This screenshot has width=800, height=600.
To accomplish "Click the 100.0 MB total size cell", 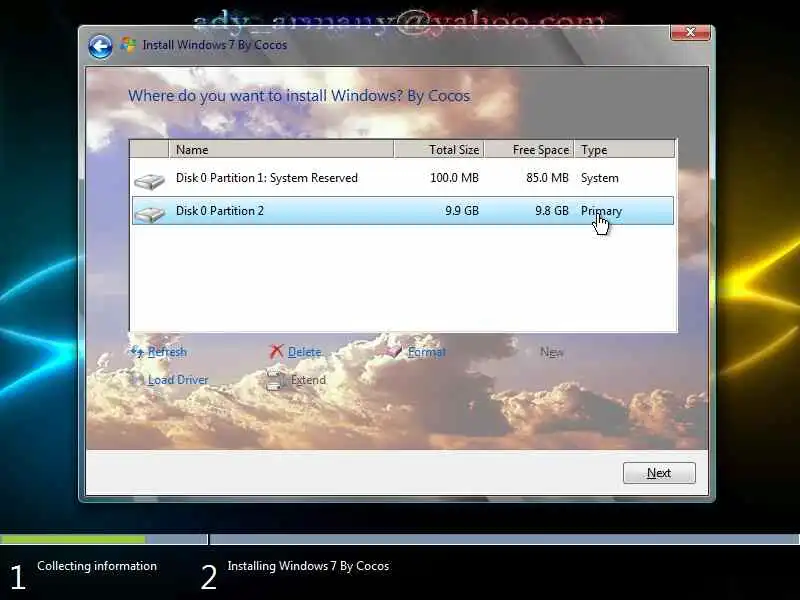I will [x=455, y=178].
